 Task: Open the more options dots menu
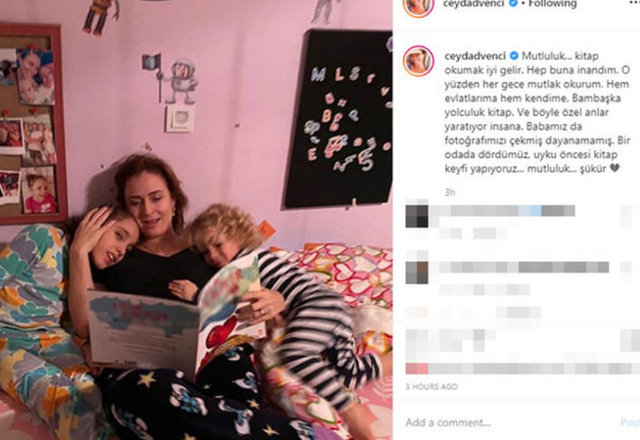click(633, 3)
